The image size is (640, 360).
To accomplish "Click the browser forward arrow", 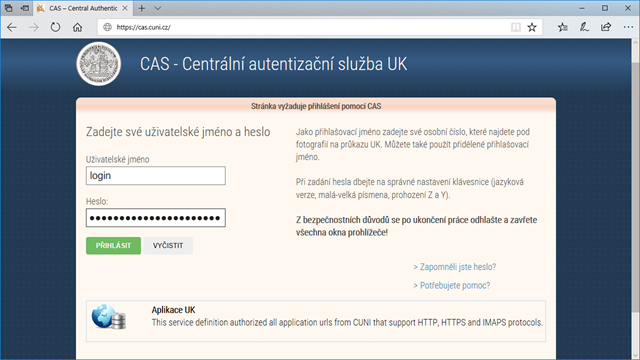I will (33, 27).
